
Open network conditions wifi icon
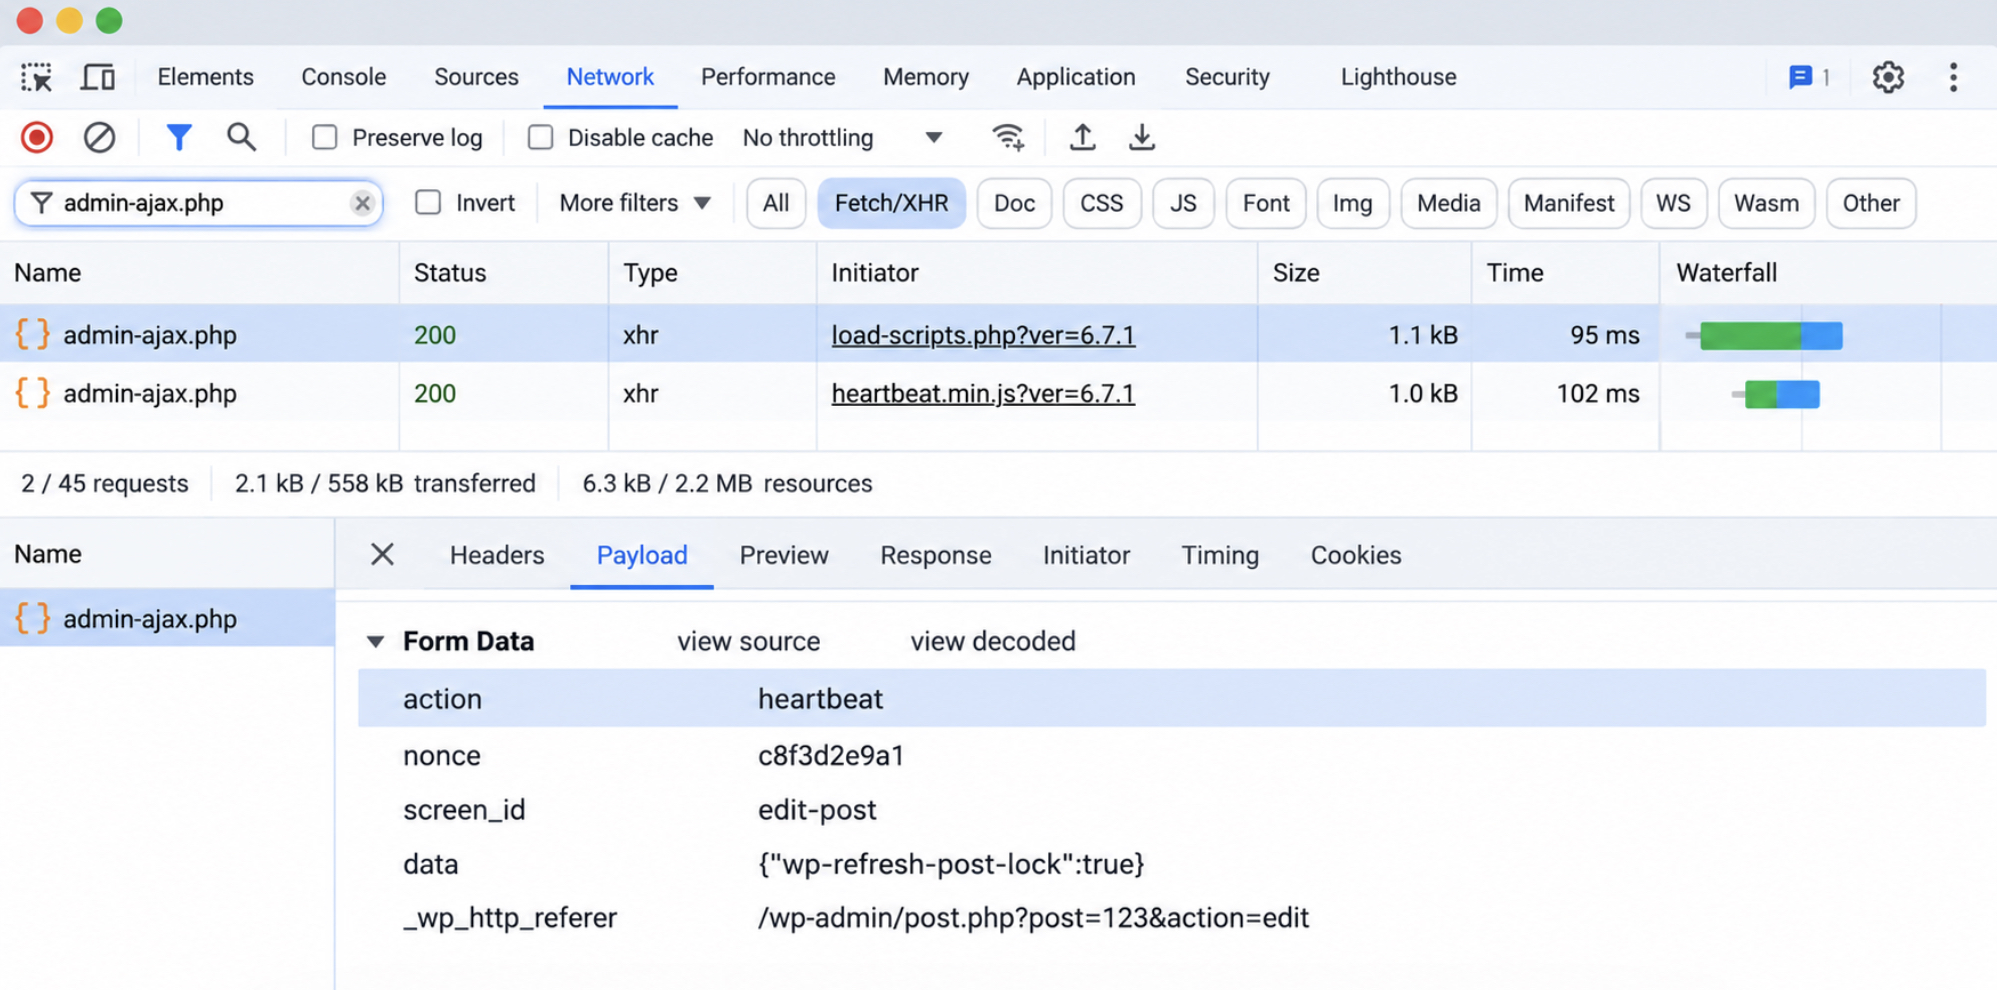tap(1008, 137)
